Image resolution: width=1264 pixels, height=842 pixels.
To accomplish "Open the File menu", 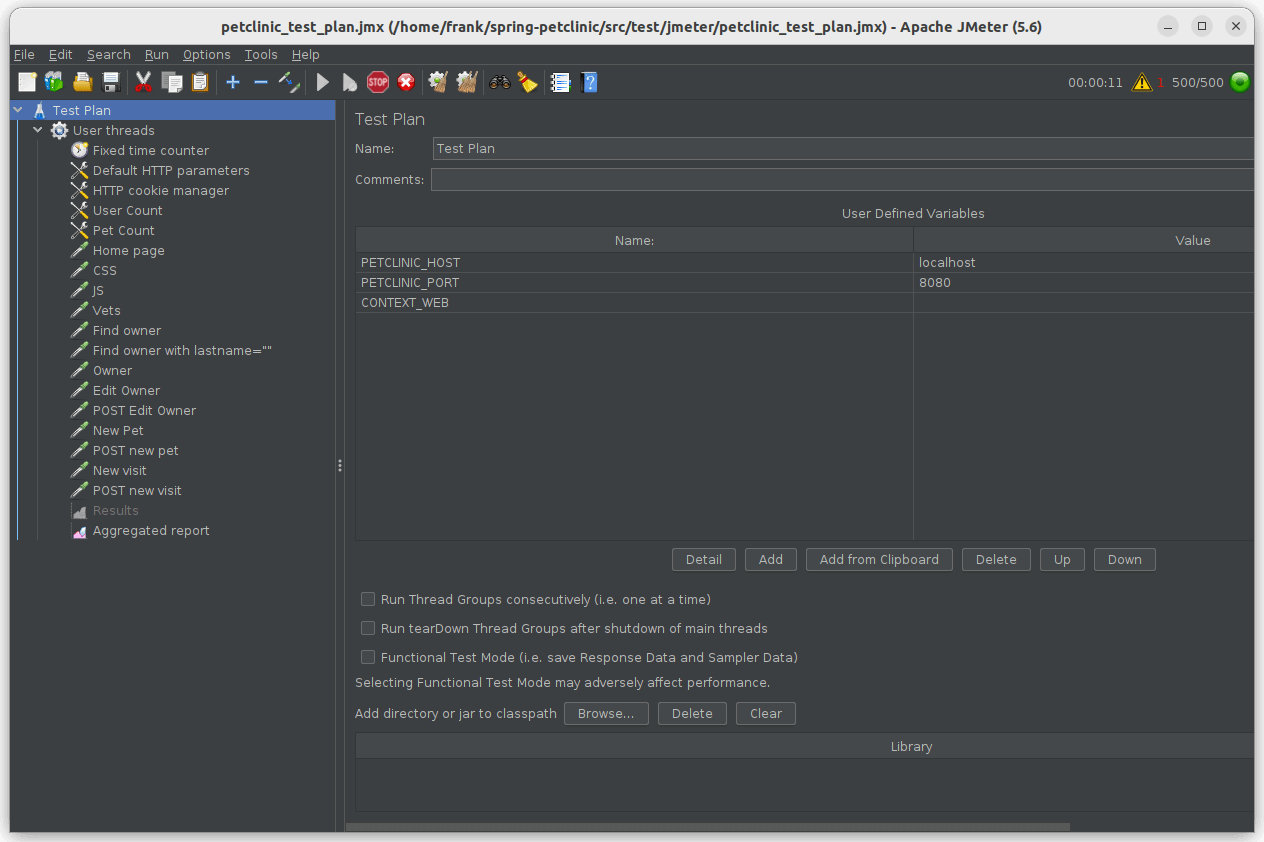I will click(24, 55).
